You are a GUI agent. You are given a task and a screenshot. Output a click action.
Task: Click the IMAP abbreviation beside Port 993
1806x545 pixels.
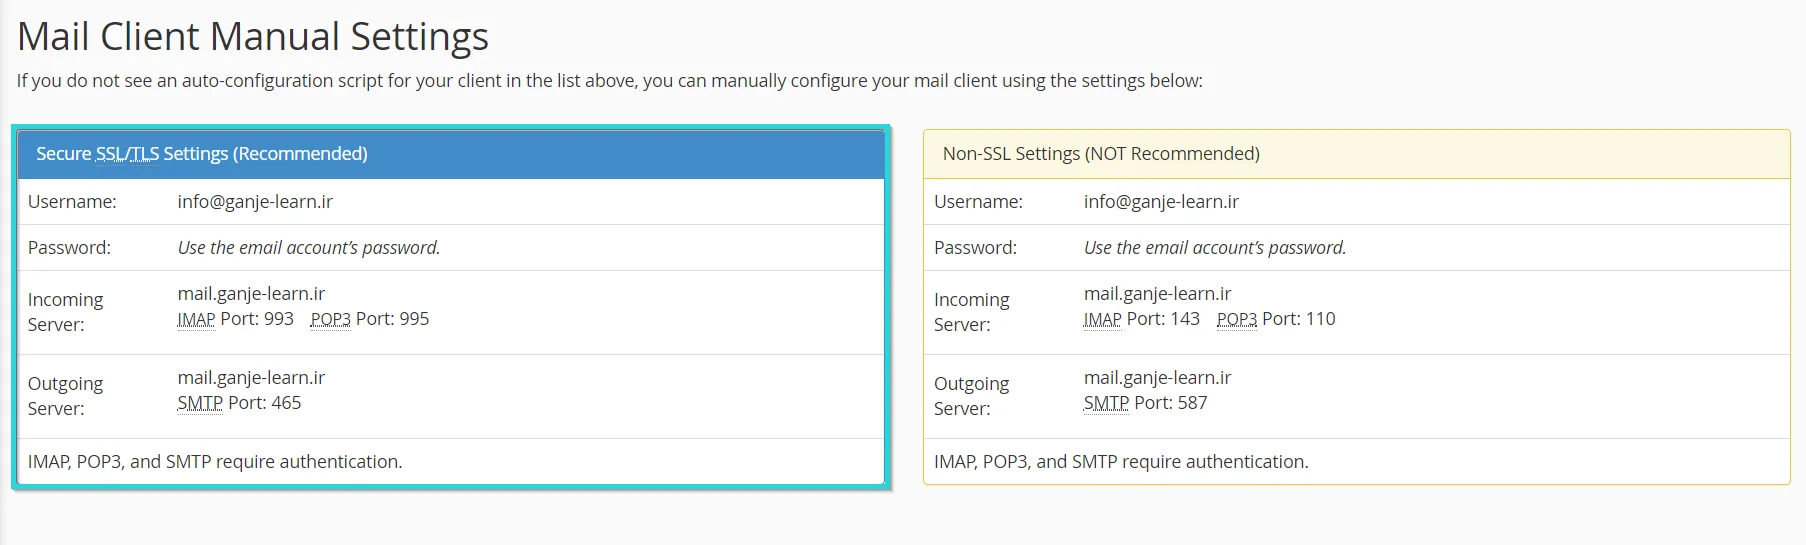click(196, 320)
